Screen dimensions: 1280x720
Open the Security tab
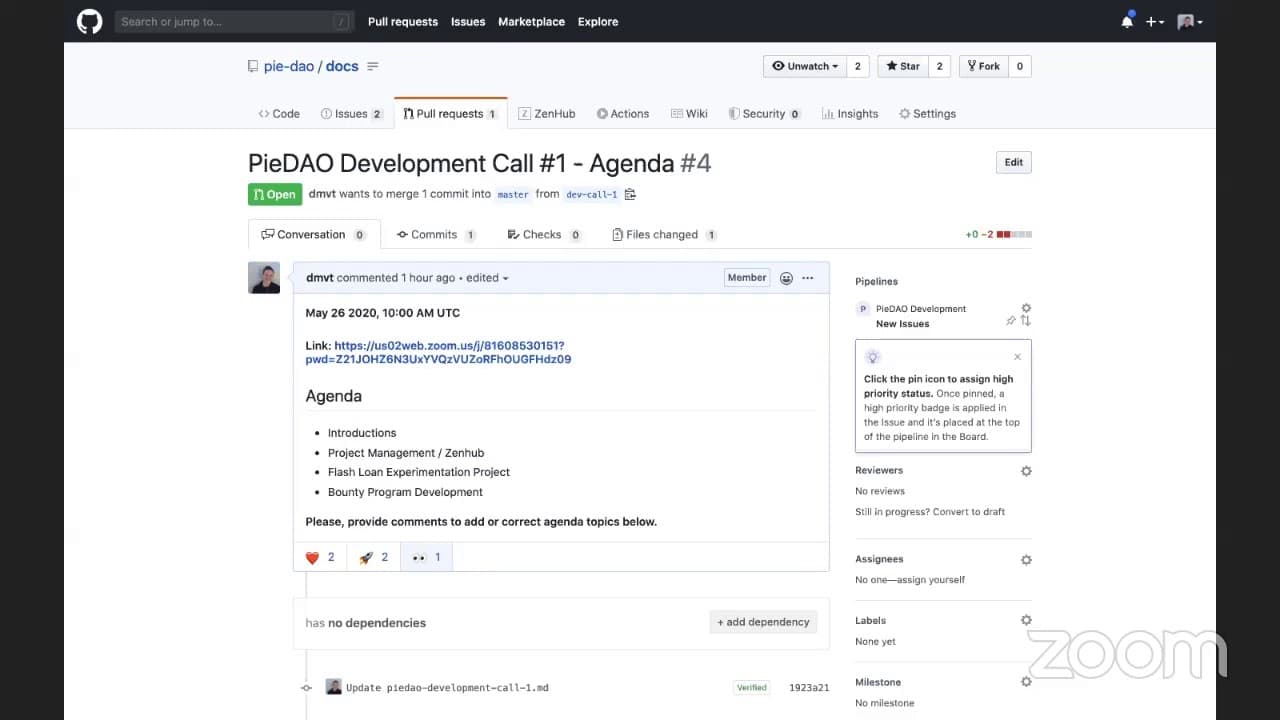tap(764, 114)
